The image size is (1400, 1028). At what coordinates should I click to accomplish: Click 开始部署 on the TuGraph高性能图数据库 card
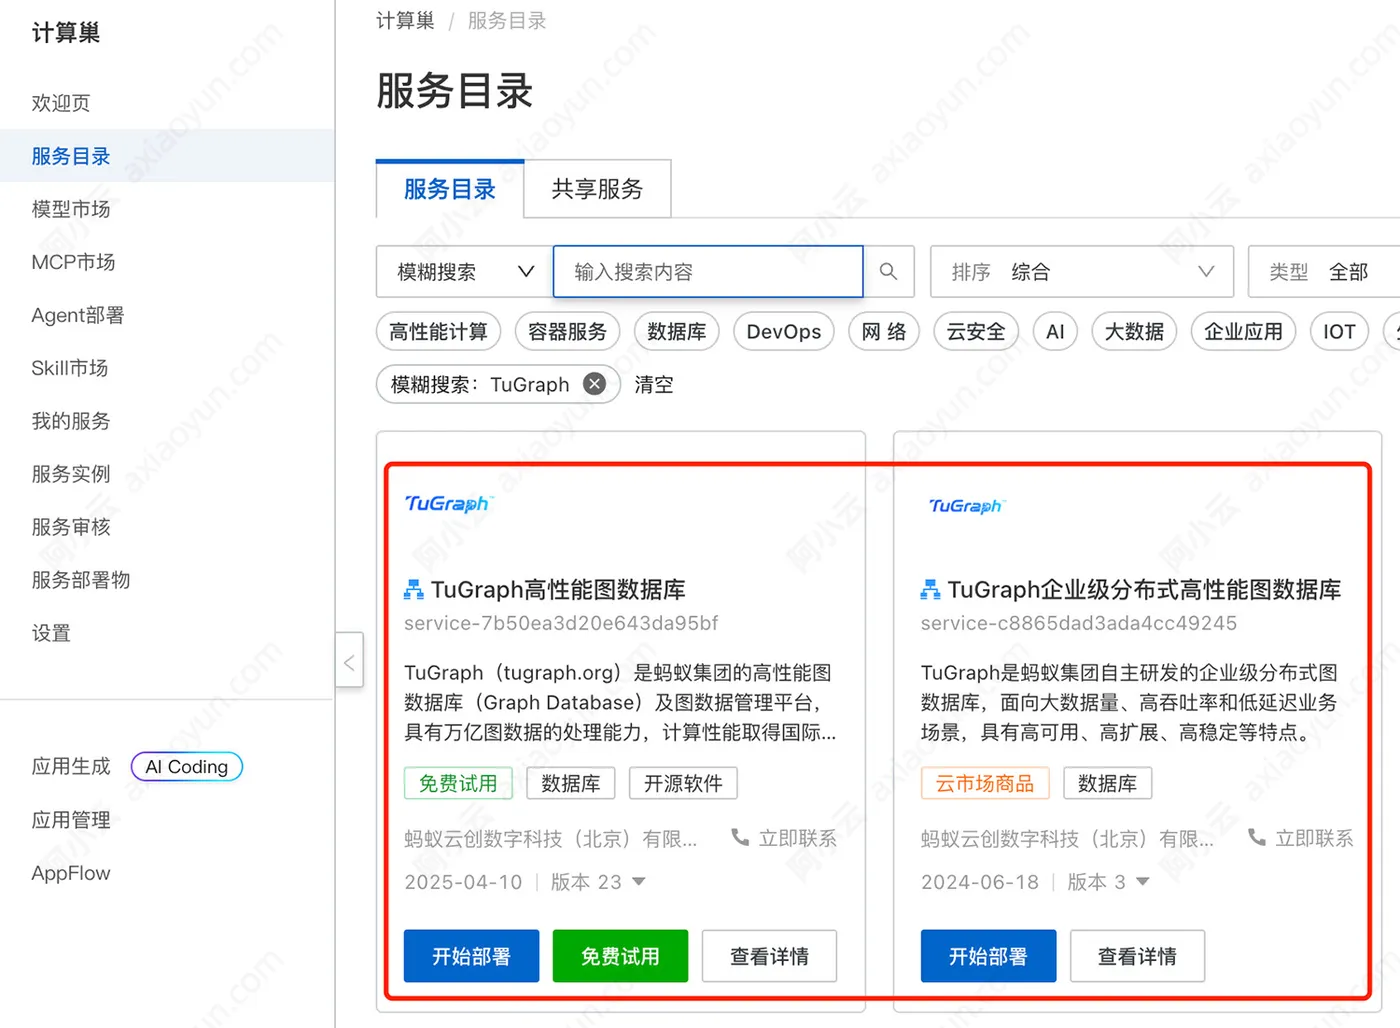click(471, 956)
